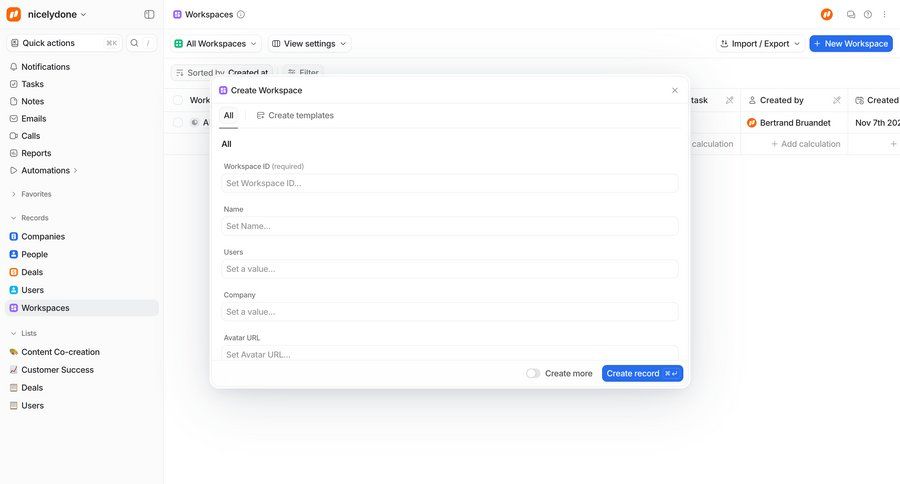
Task: Click the pin icon beside Created by
Action: coord(837,100)
